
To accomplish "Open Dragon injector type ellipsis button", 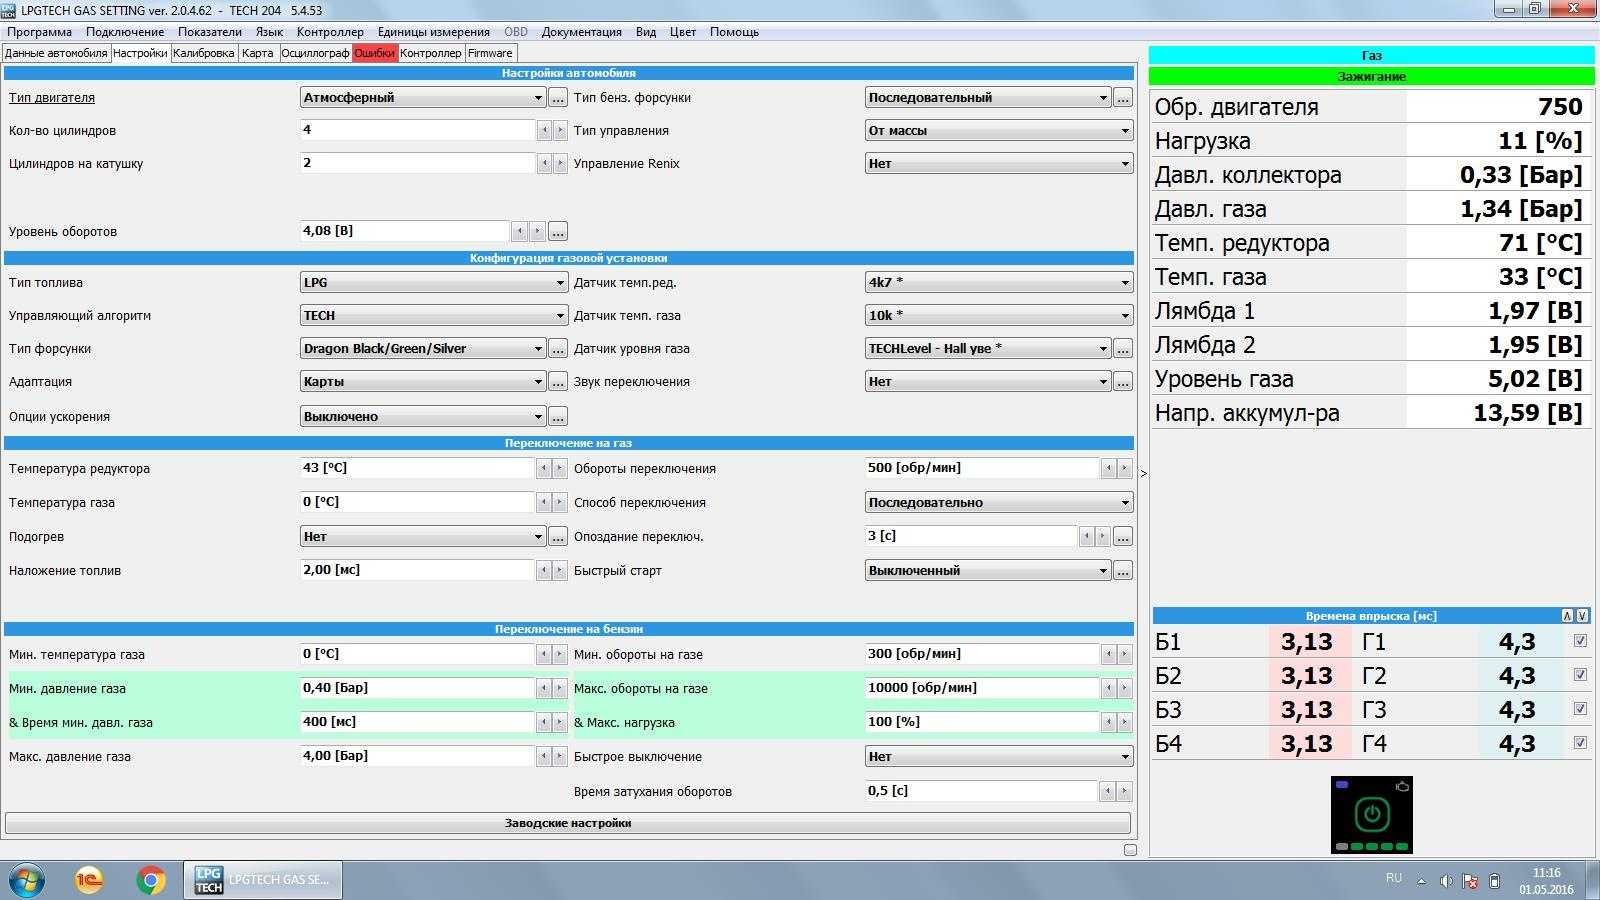I will tap(558, 349).
